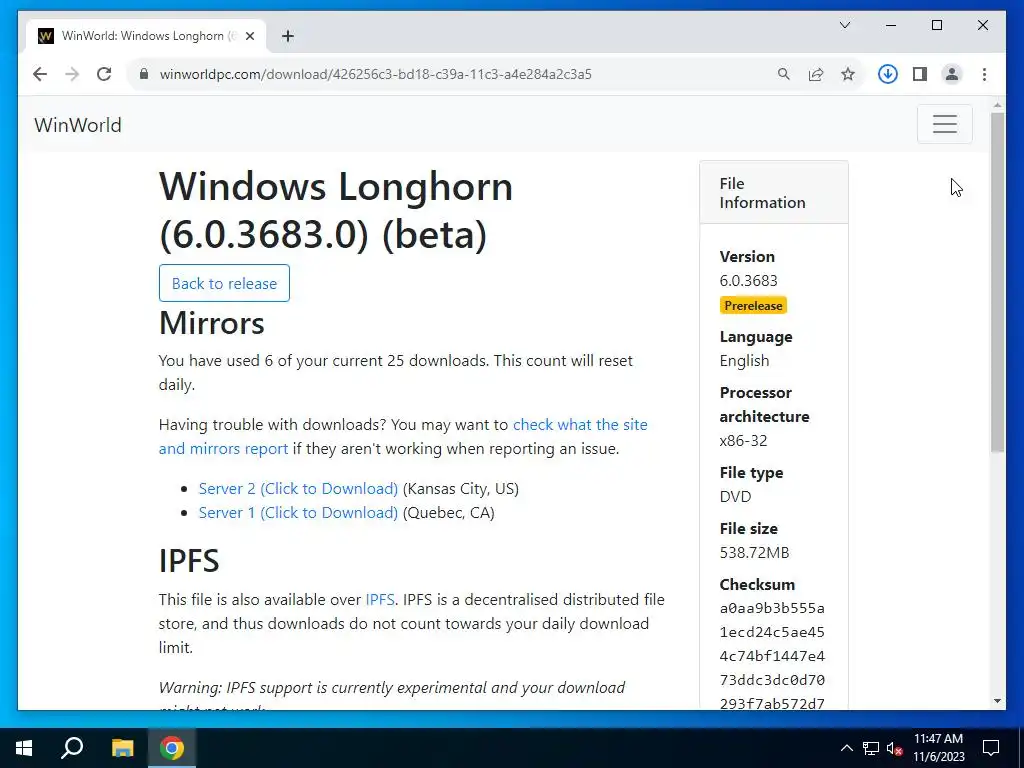The height and width of the screenshot is (768, 1024).
Task: Open File Explorer from taskbar
Action: click(x=122, y=748)
